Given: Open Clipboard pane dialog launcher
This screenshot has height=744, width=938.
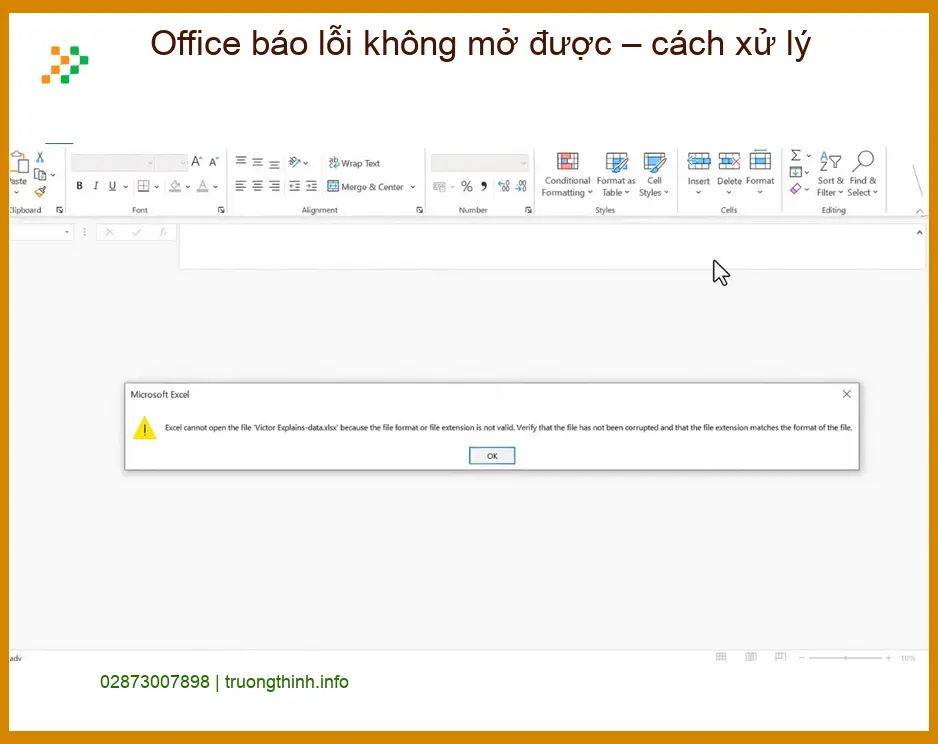Looking at the screenshot, I should click(x=59, y=210).
